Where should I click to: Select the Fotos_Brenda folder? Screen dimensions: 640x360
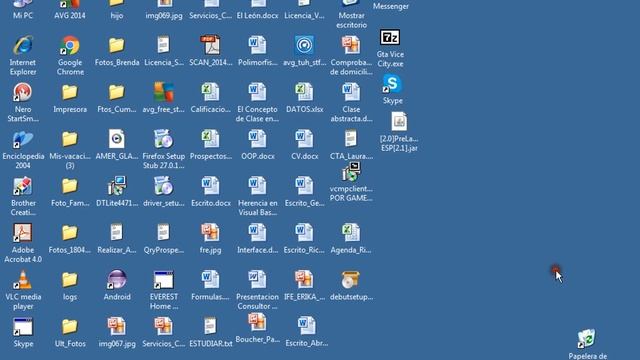[x=117, y=46]
